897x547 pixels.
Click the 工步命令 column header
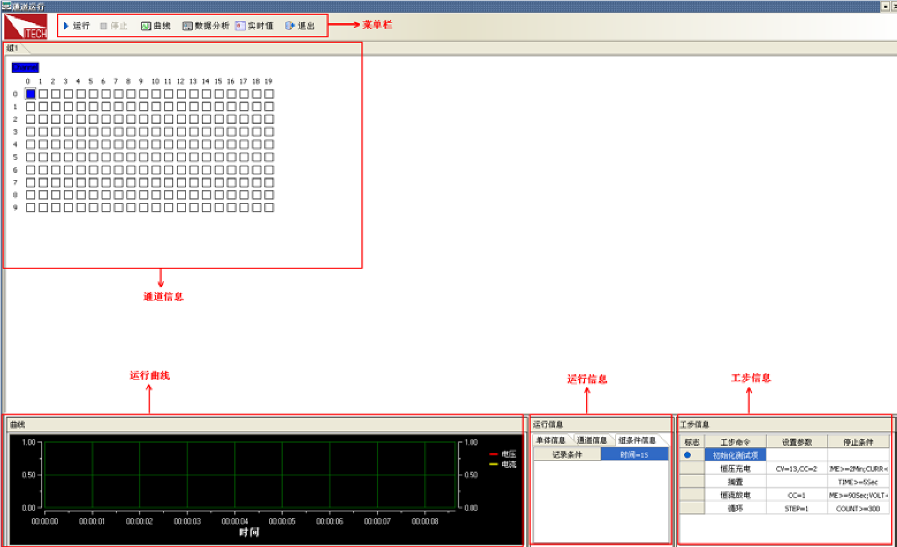coord(734,441)
